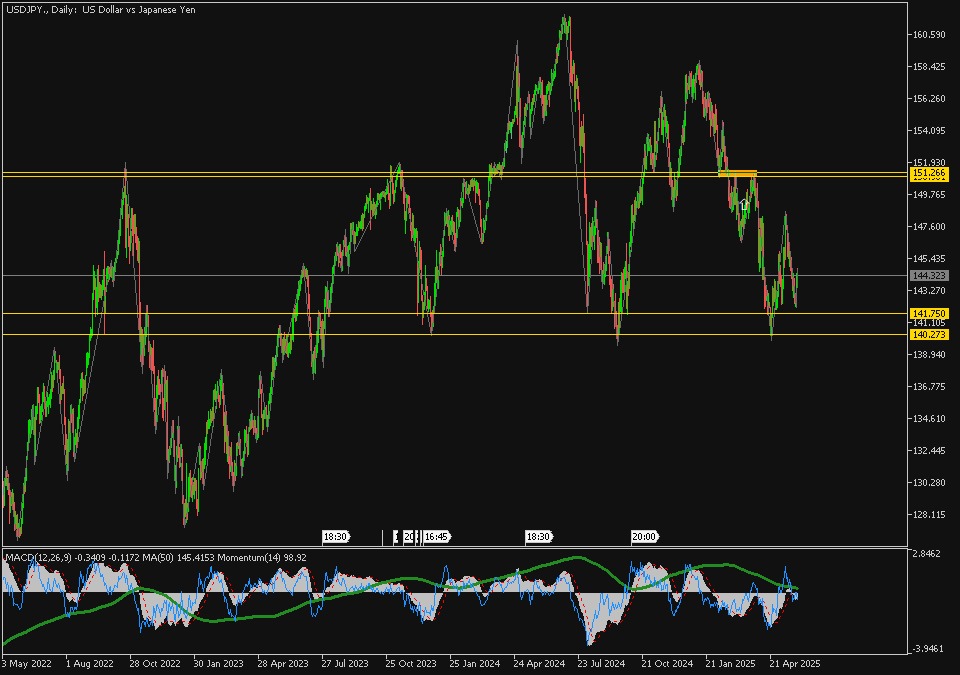Viewport: 960px width, 675px height.
Task: Click the MA(50) 145.4153 indicator value
Action: (178, 557)
